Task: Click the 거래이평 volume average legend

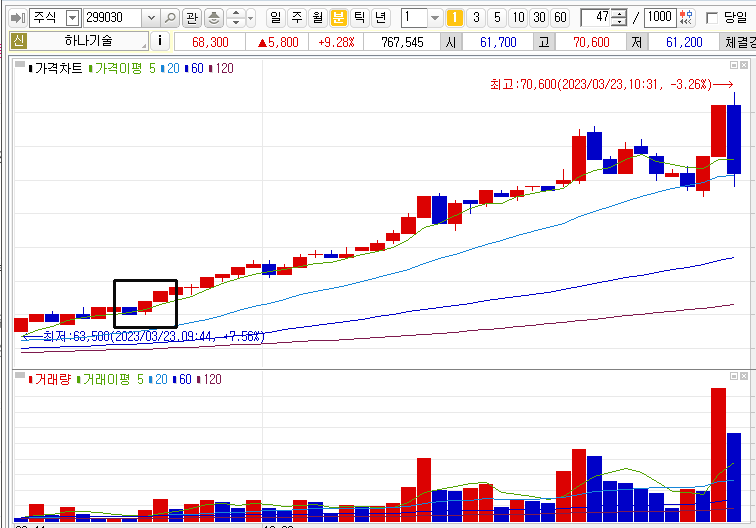Action: click(x=110, y=379)
